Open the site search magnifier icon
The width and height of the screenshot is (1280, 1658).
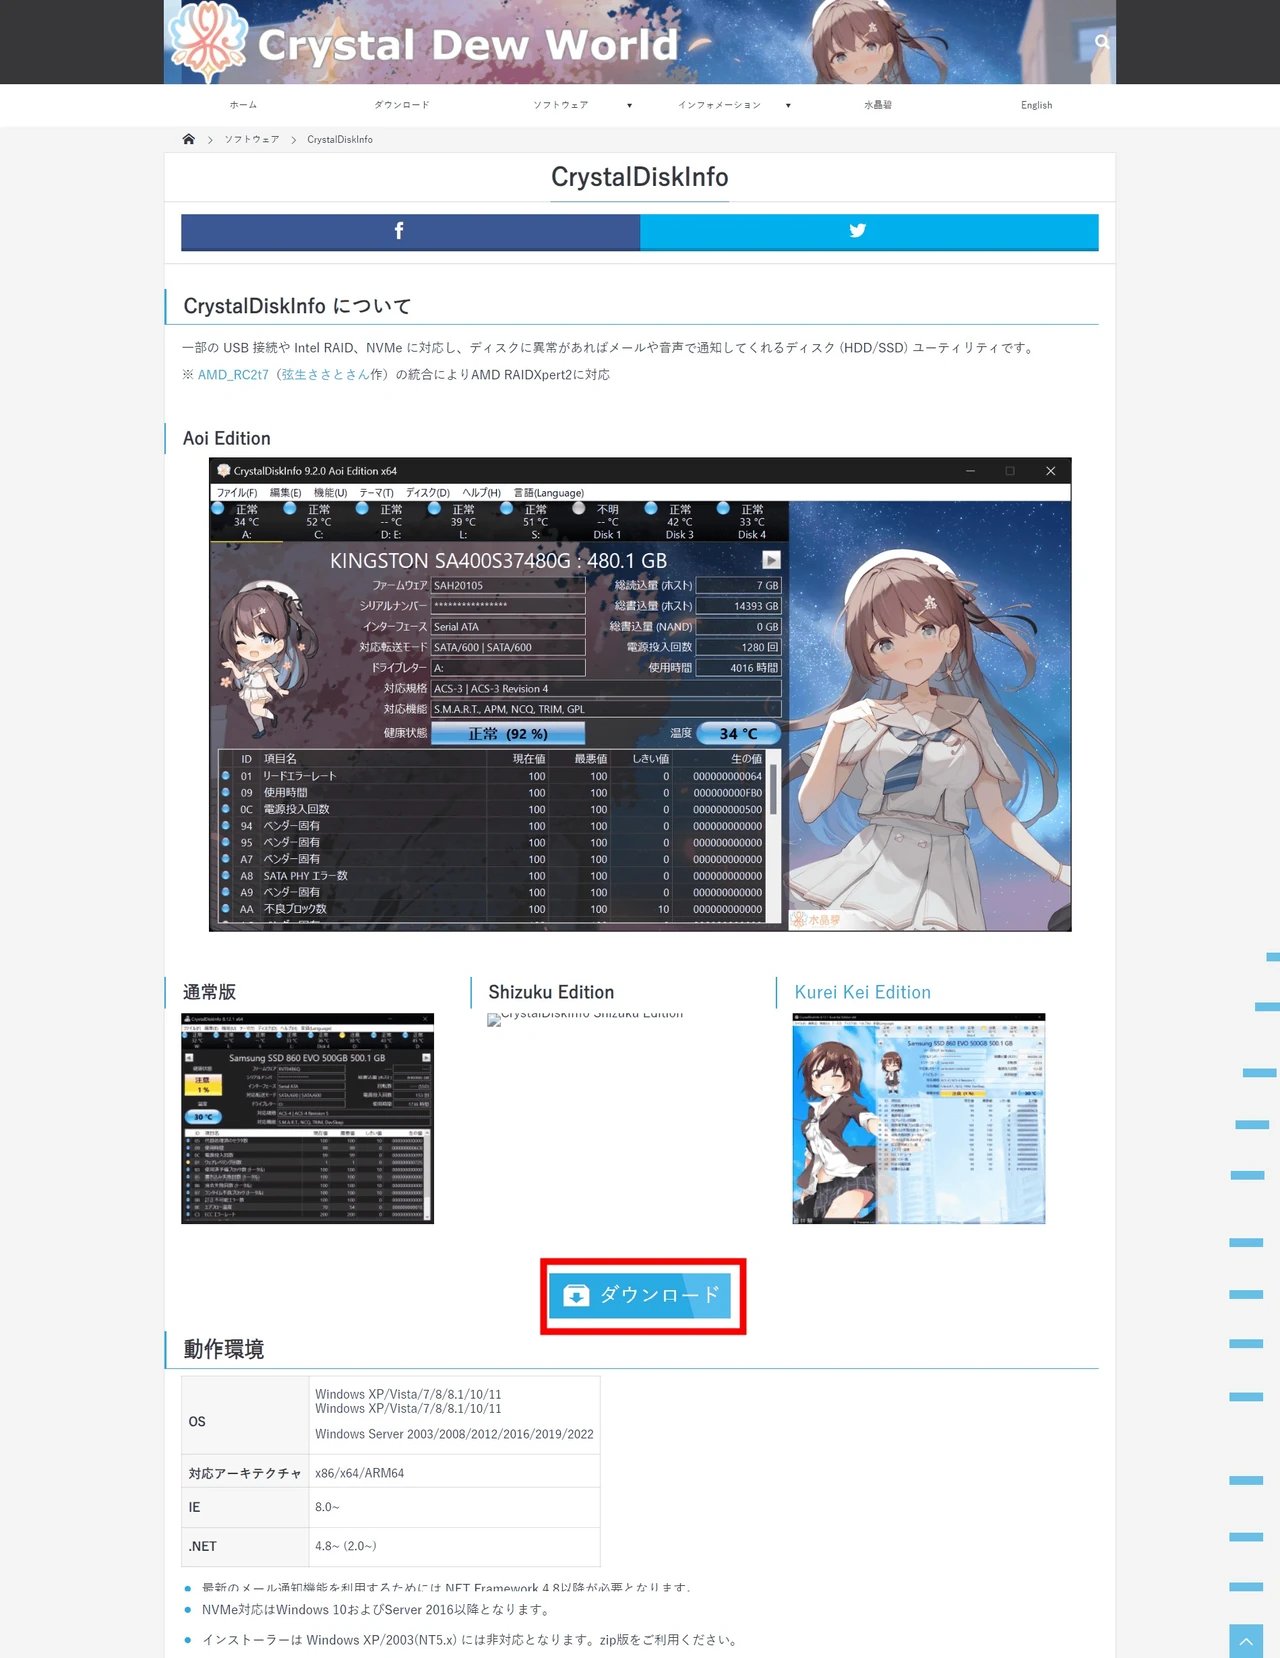(x=1101, y=42)
